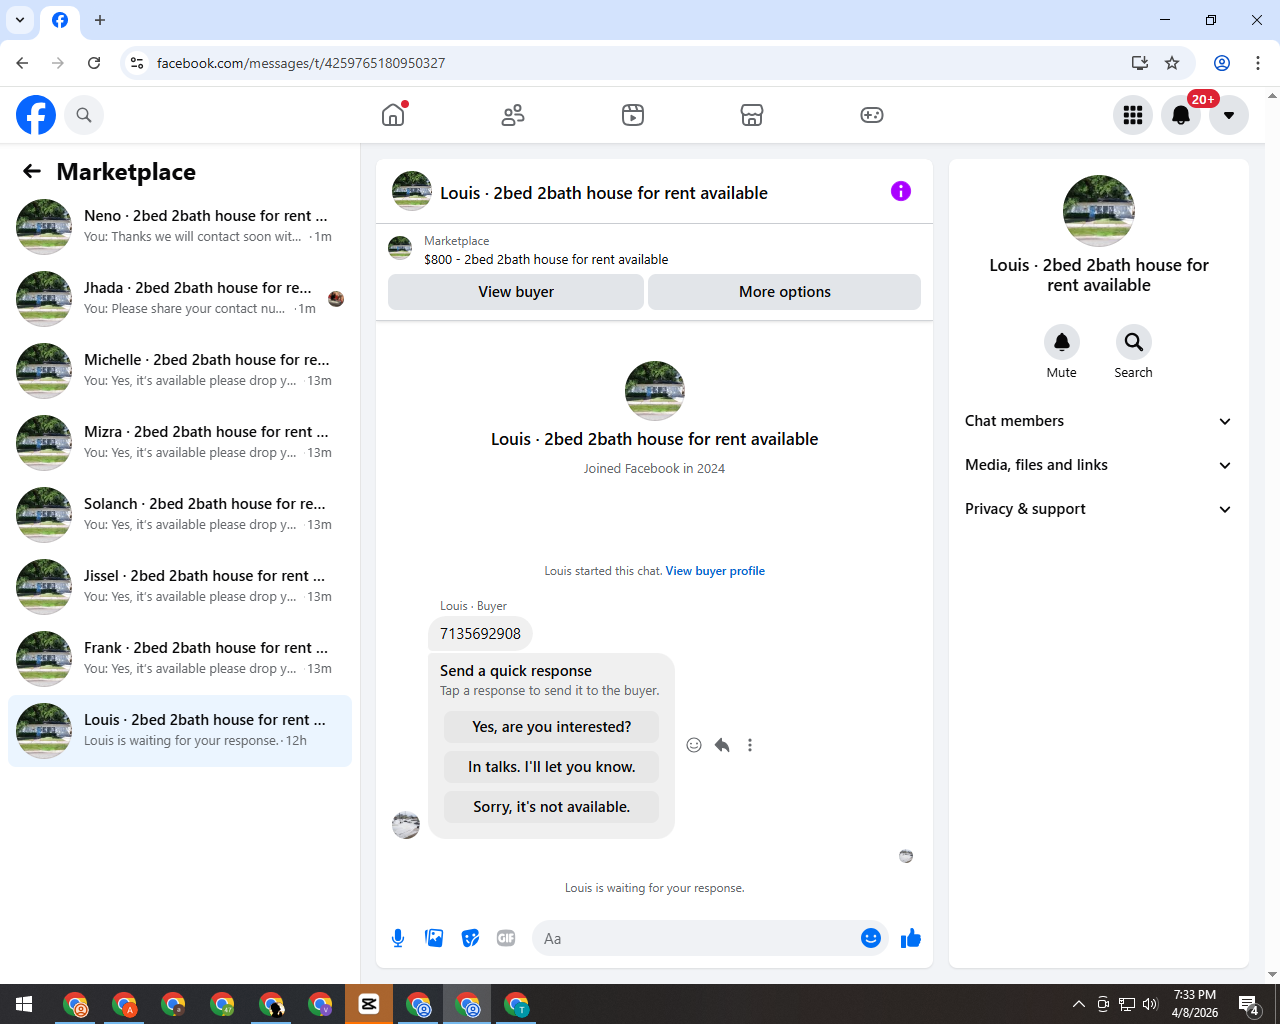Reload the page with browser refresh button
1280x1024 pixels.
94,63
